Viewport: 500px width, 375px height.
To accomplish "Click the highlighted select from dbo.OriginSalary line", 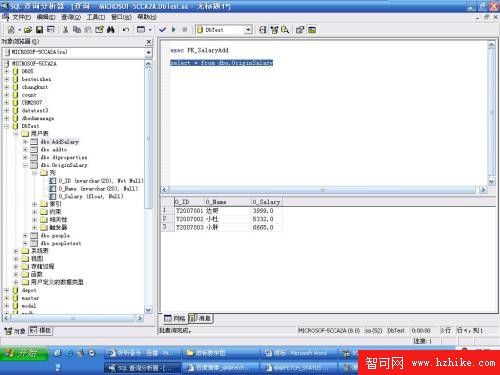I will 221,63.
